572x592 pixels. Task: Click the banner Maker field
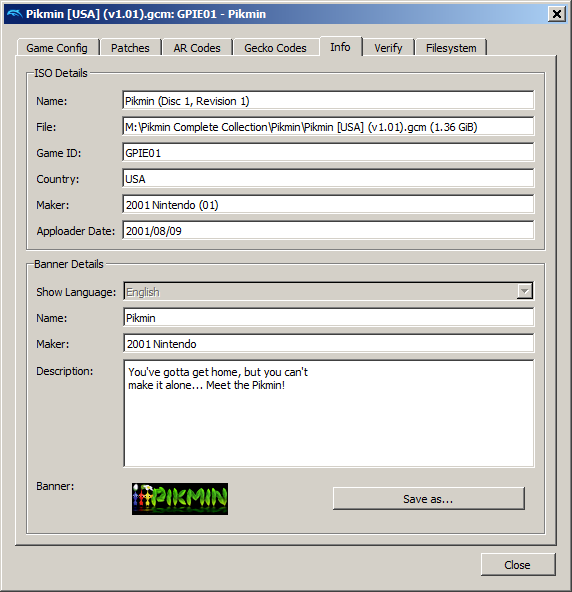328,344
